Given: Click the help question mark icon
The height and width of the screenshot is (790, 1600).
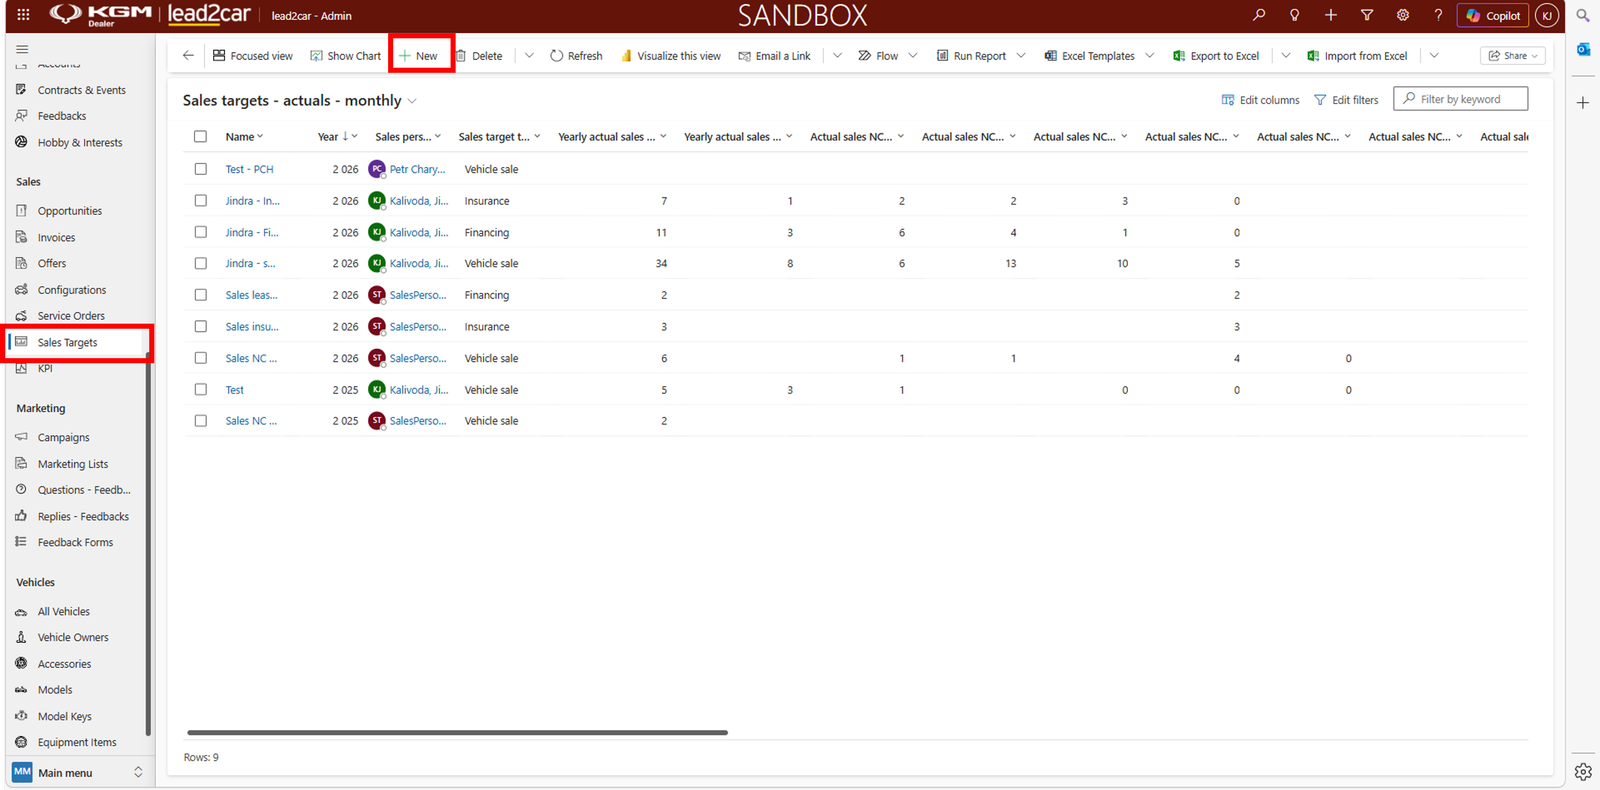Looking at the screenshot, I should [1438, 15].
